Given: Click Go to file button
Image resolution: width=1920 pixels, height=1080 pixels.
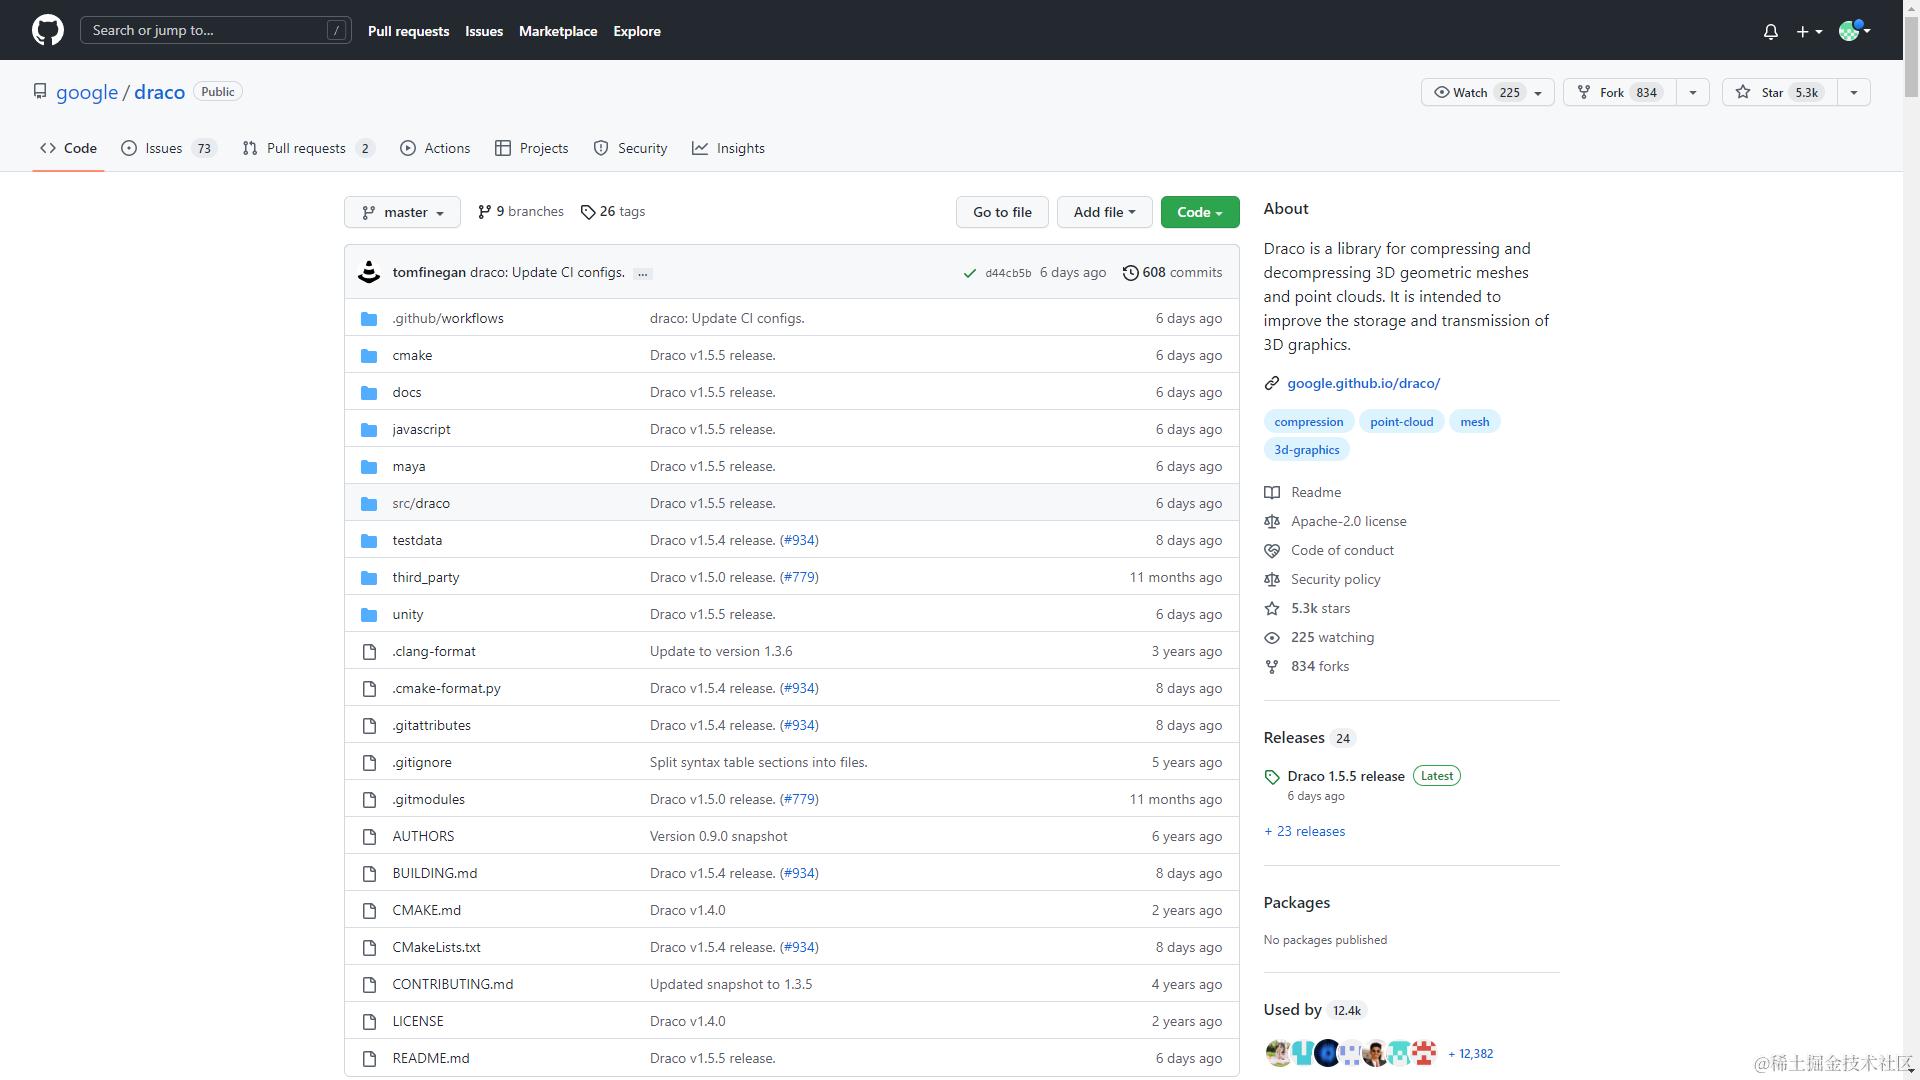Looking at the screenshot, I should click(1002, 212).
